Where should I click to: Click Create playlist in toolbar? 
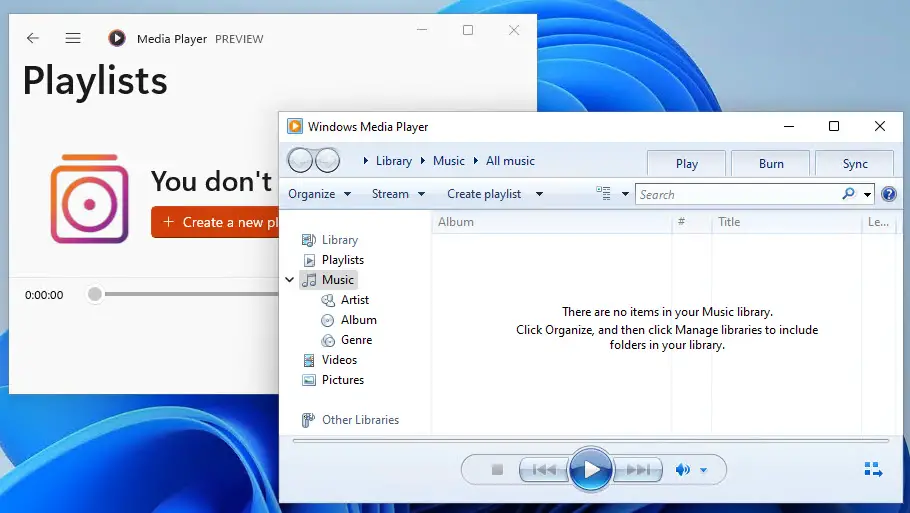(x=484, y=194)
